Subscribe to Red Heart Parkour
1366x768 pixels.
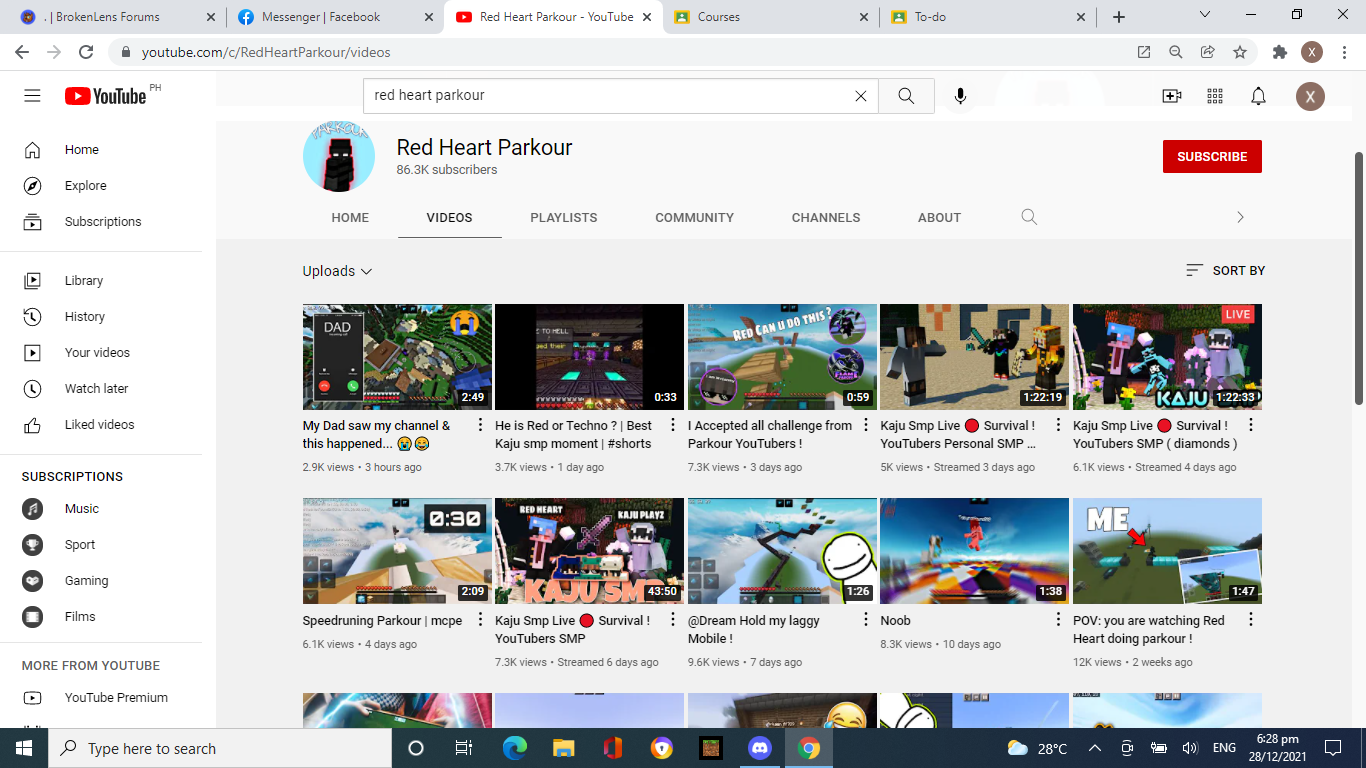tap(1212, 156)
